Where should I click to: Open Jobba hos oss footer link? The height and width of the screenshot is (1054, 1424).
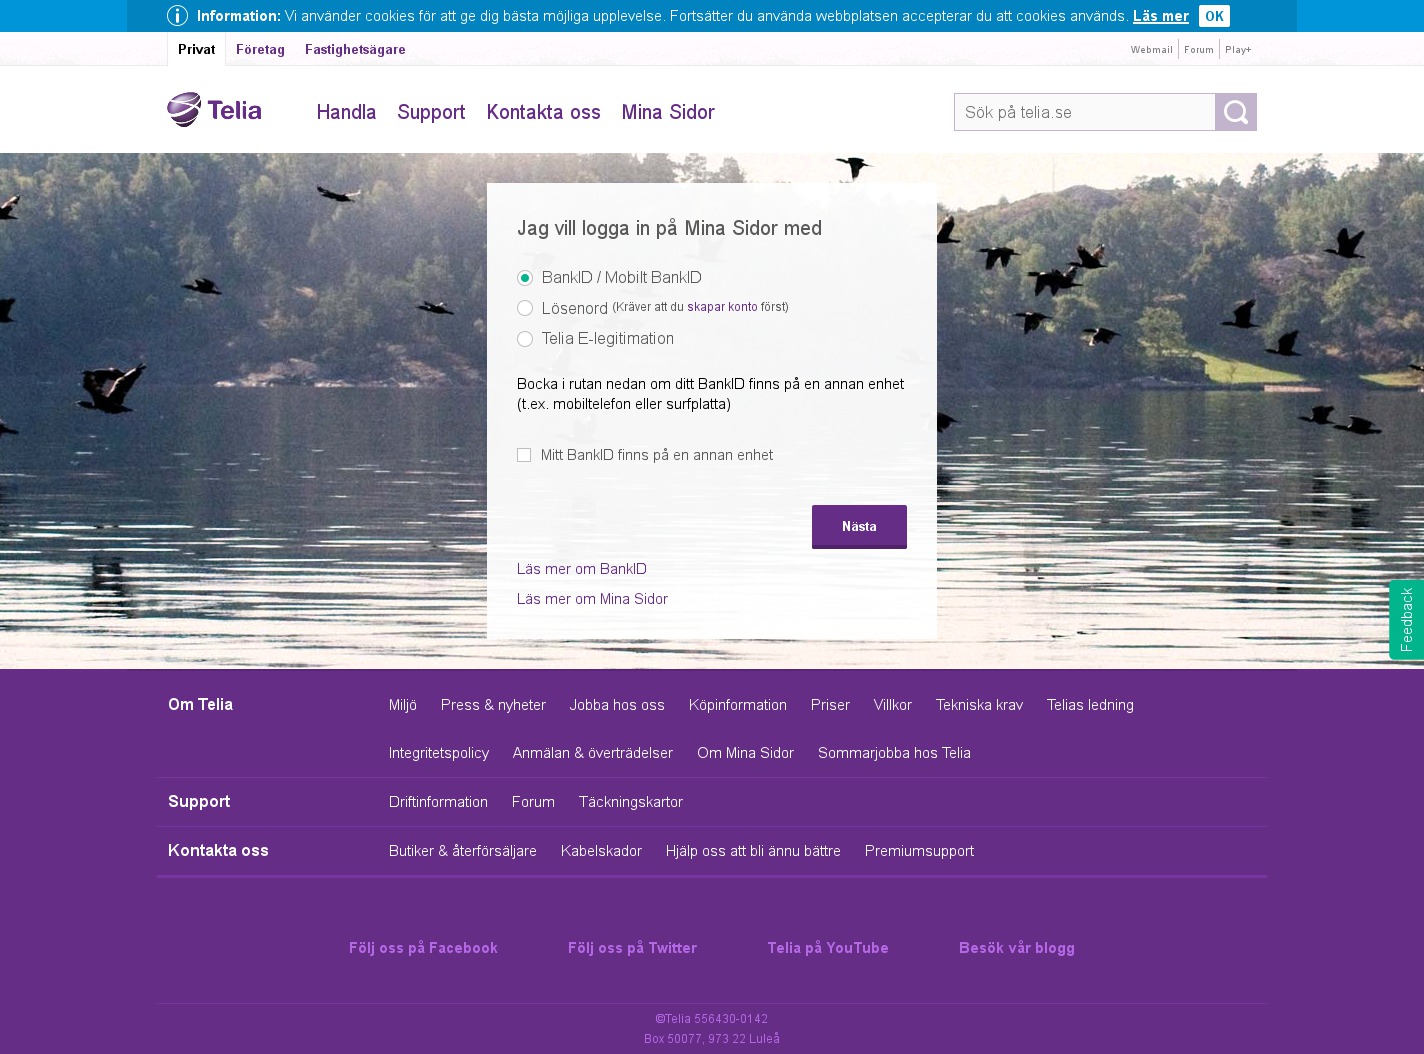click(617, 705)
